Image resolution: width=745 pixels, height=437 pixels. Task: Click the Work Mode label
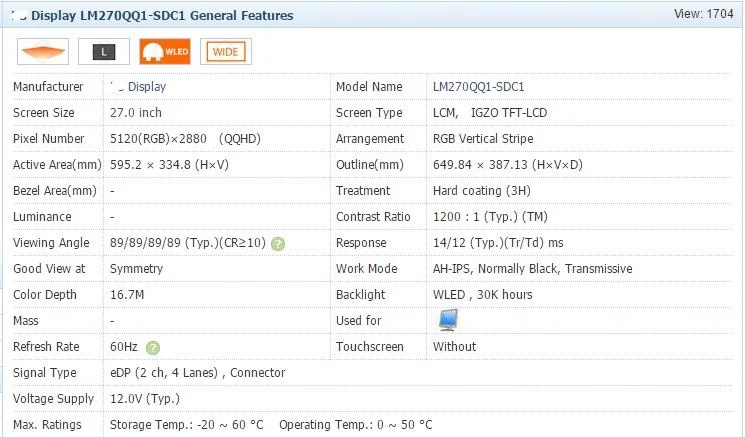[366, 269]
